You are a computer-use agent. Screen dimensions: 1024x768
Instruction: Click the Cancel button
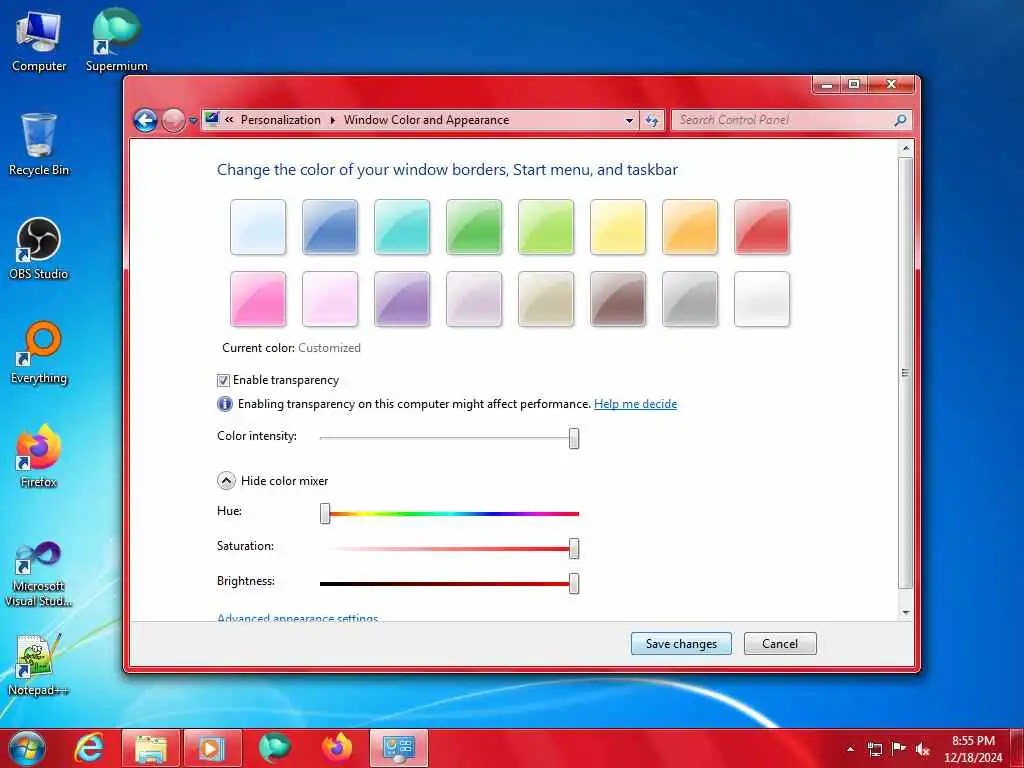[780, 643]
